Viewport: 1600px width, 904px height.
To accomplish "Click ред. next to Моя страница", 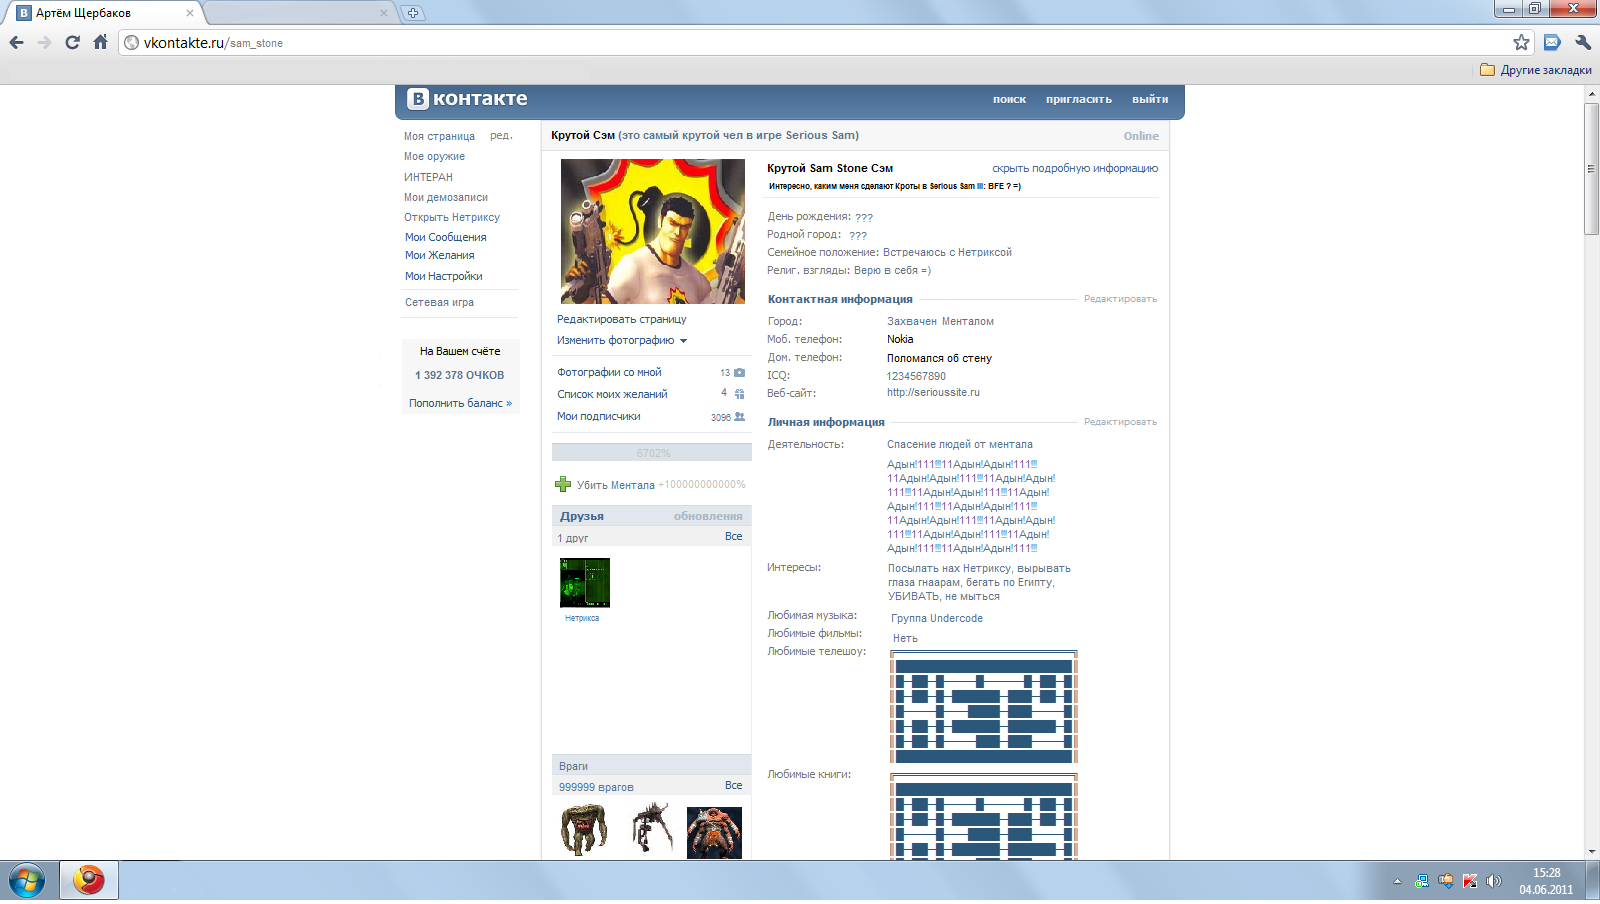I will click(x=501, y=135).
